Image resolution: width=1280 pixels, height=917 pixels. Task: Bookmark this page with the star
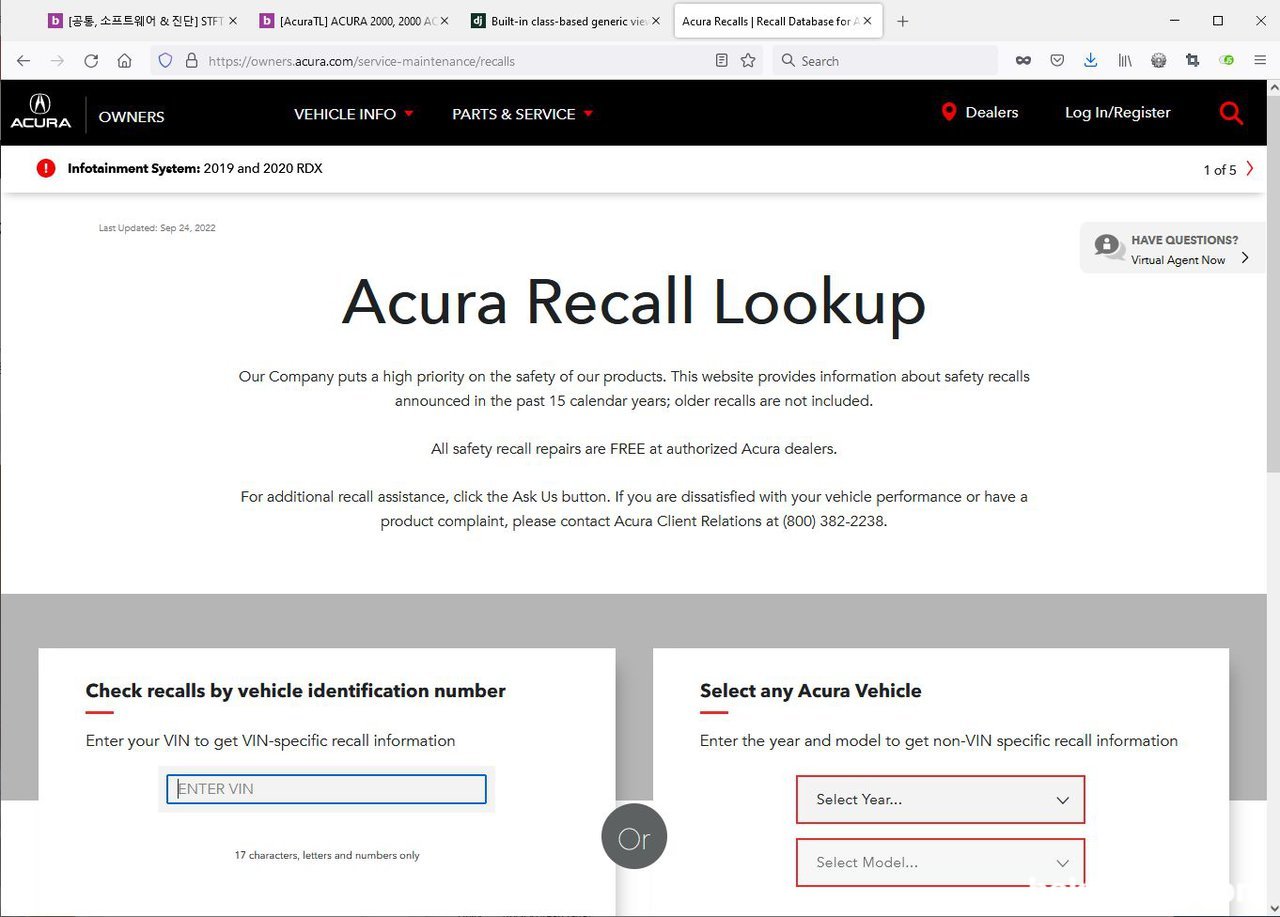tap(748, 61)
